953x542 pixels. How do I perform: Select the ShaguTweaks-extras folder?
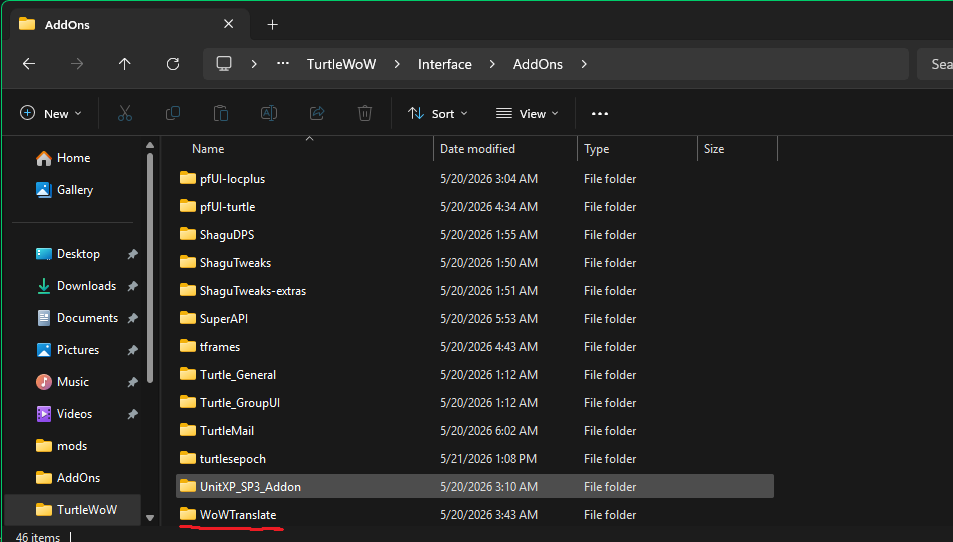tap(475, 290)
